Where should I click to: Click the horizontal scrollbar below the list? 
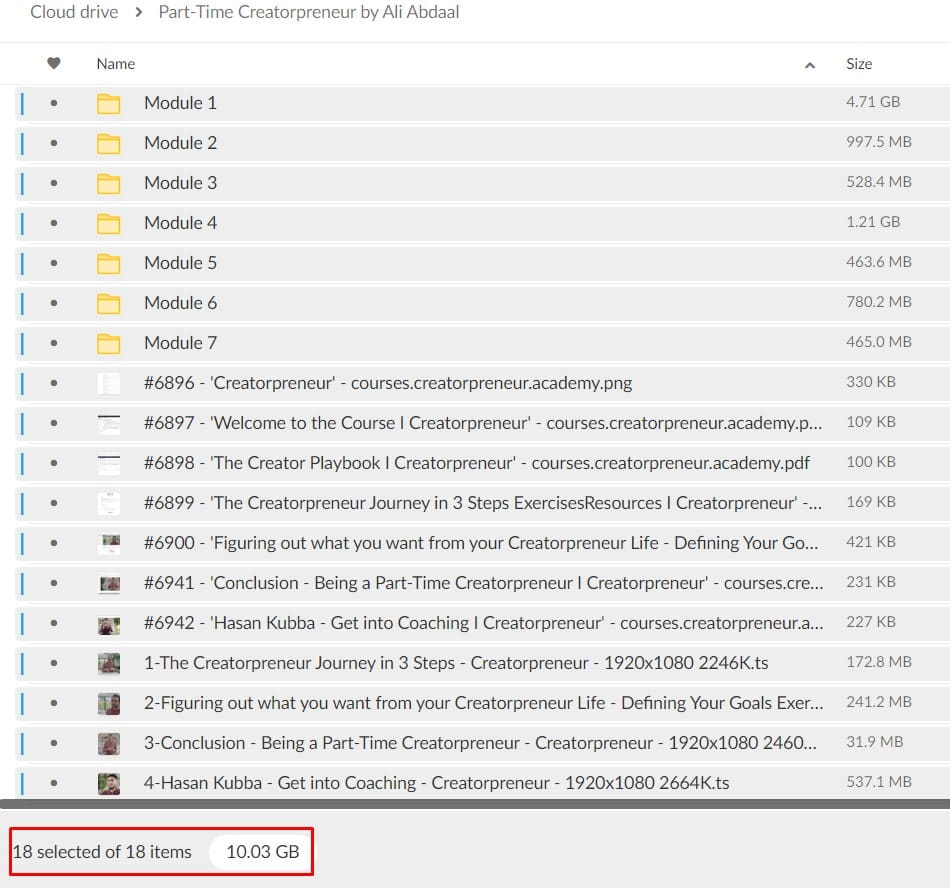pyautogui.click(x=475, y=803)
